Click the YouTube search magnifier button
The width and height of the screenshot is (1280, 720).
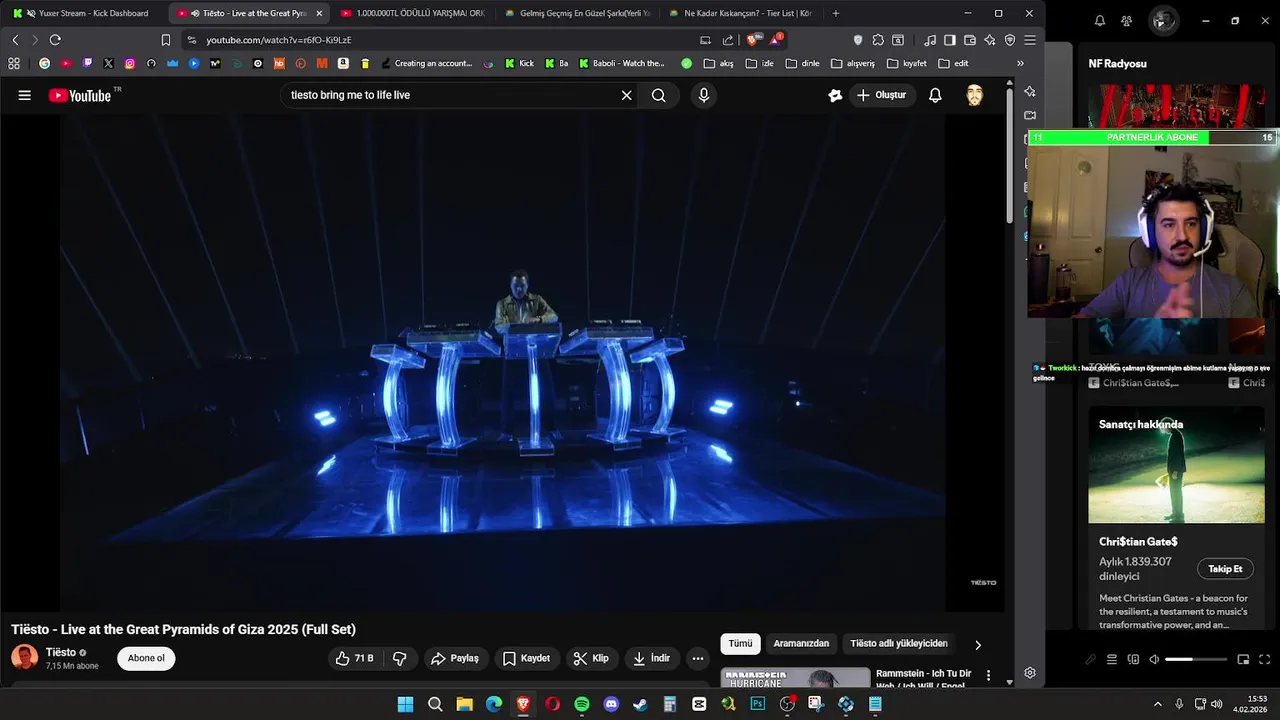(658, 95)
